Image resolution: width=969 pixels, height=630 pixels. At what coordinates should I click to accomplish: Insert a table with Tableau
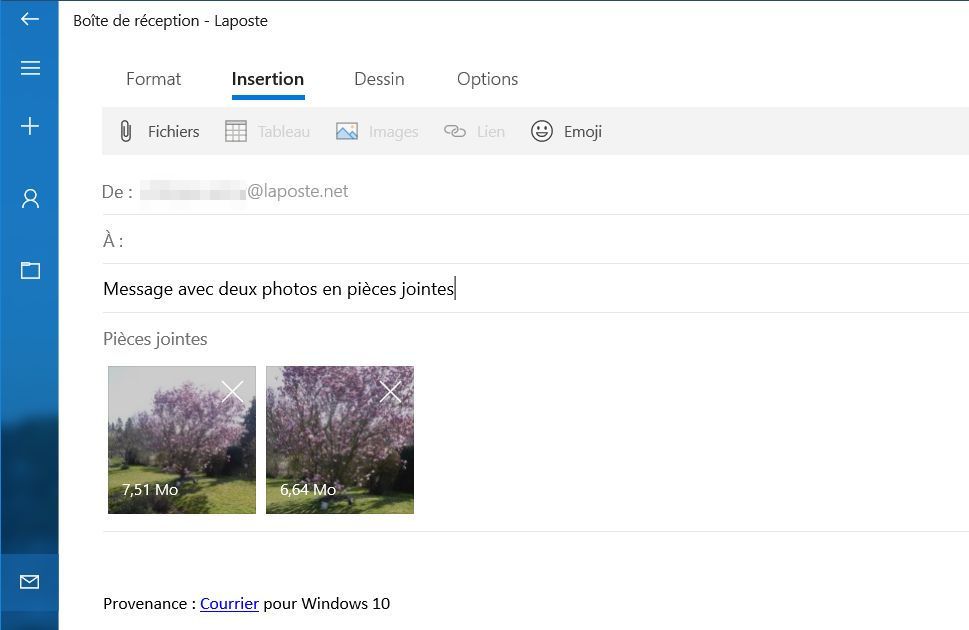click(x=267, y=131)
